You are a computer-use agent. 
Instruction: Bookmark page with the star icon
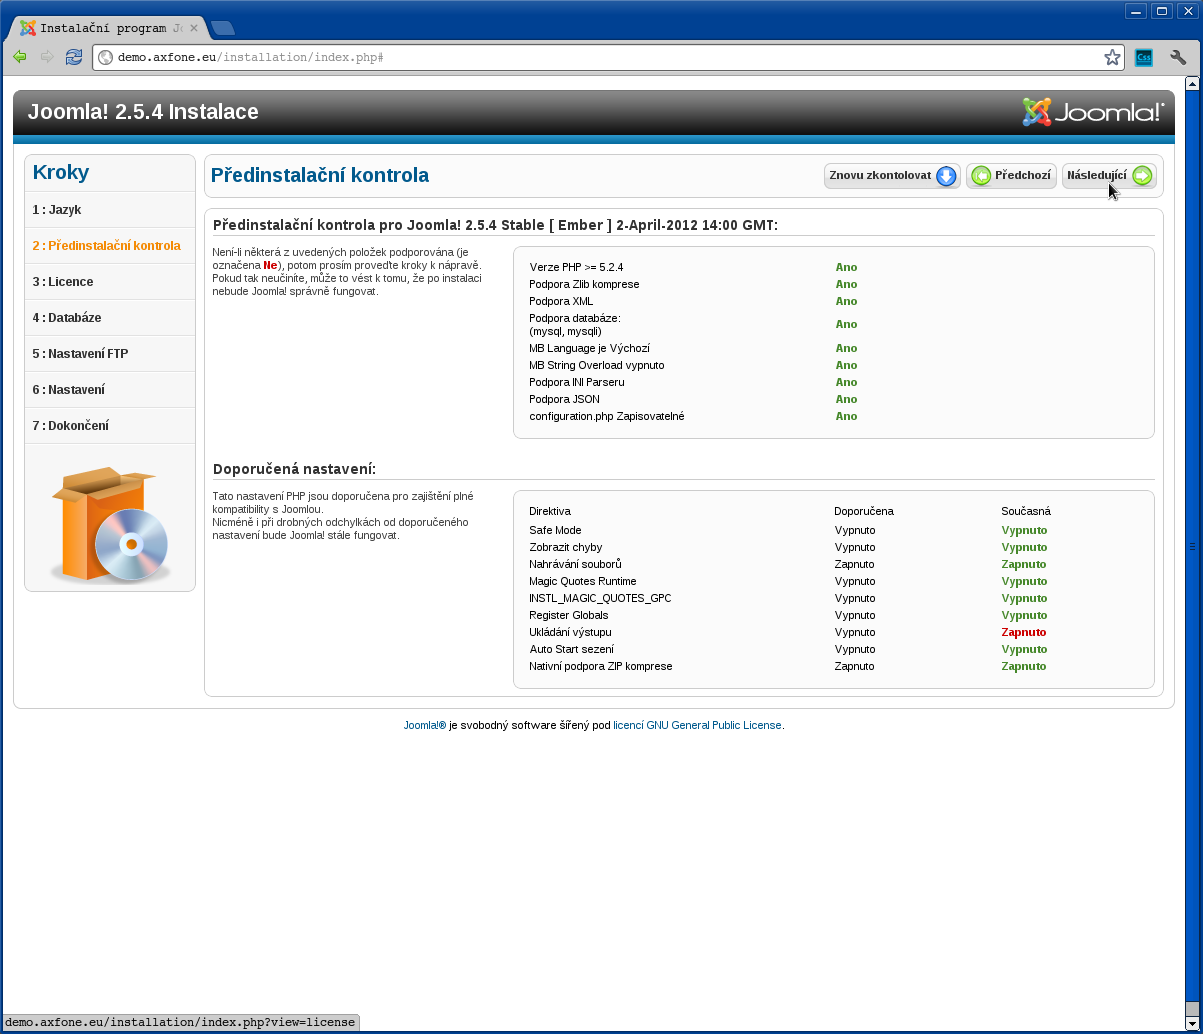pyautogui.click(x=1112, y=57)
